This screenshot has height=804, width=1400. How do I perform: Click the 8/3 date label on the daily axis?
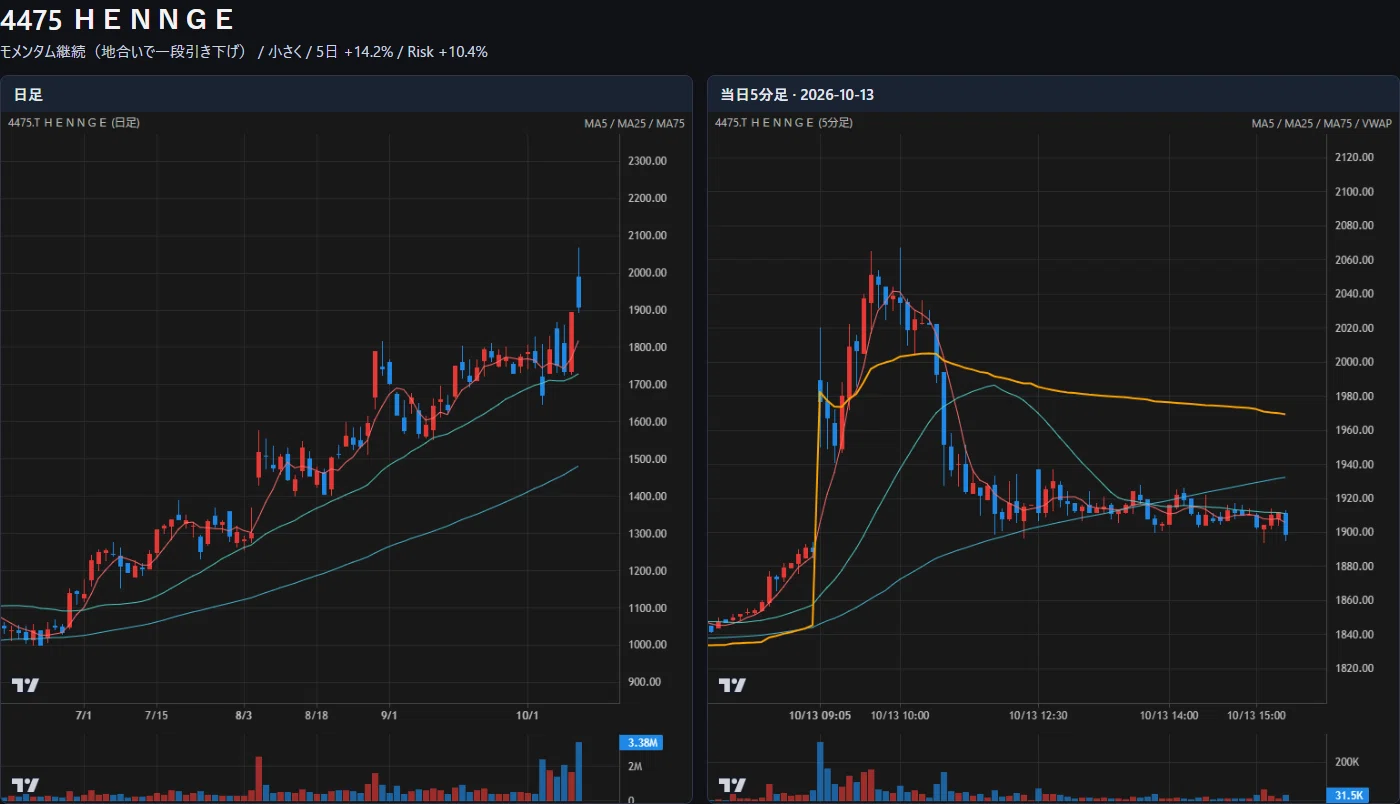pos(243,716)
